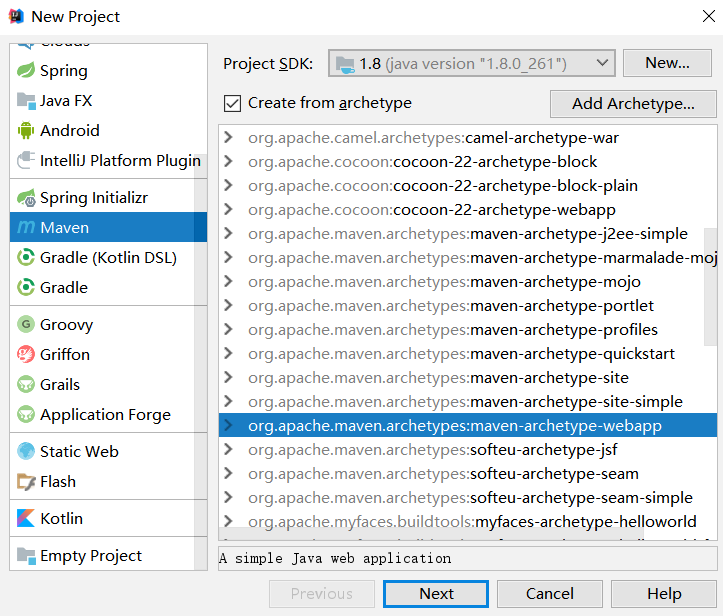Select softeu-archetype-seam archetype
The image size is (723, 616).
(x=468, y=473)
